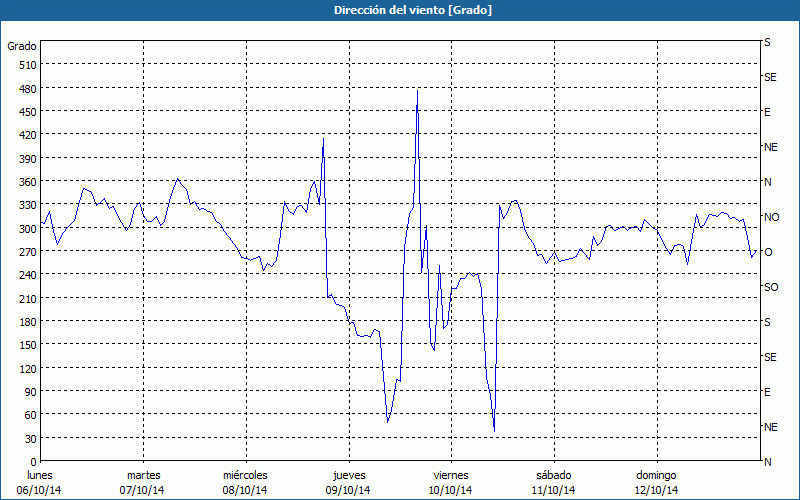
Task: Click the highest peak of the blue line
Action: 417,91
